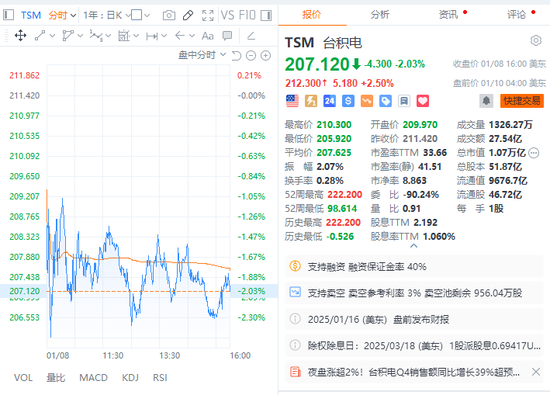The height and width of the screenshot is (395, 550).
Task: Select the chart measurement range tool
Action: (x=124, y=35)
